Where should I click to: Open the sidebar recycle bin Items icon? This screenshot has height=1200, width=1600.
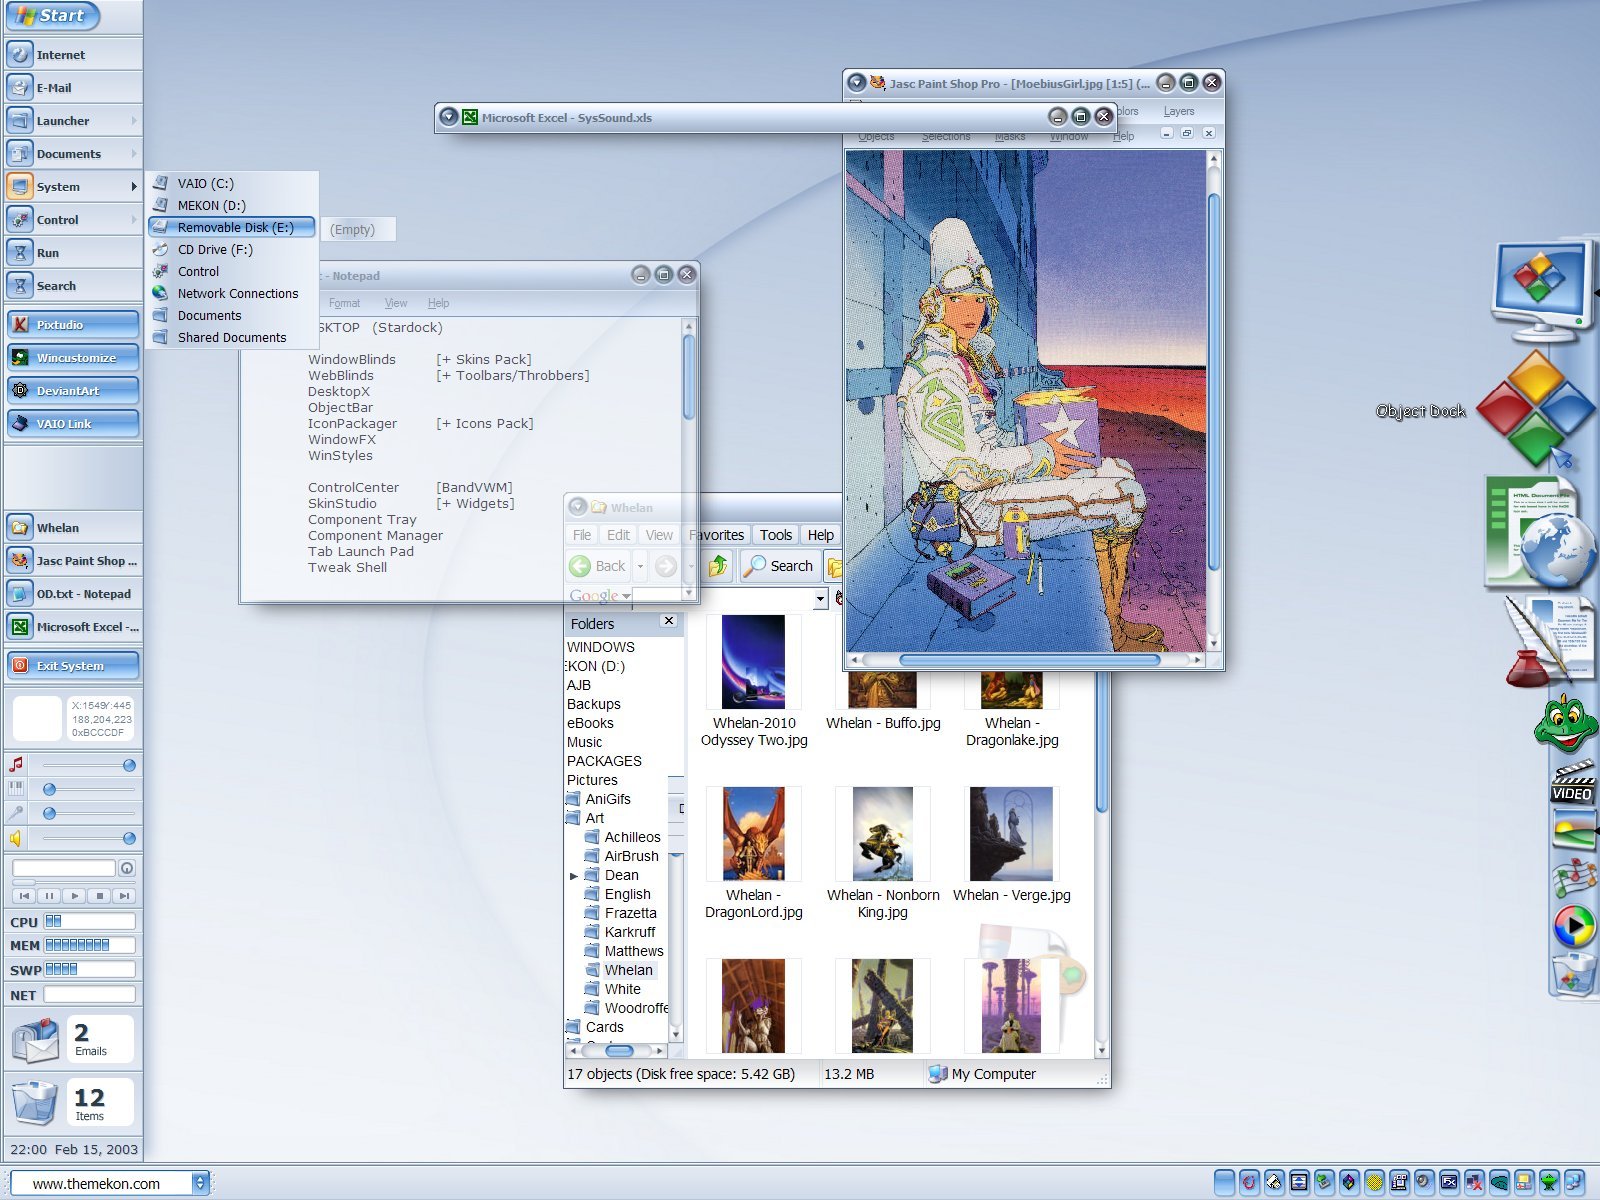(35, 1103)
